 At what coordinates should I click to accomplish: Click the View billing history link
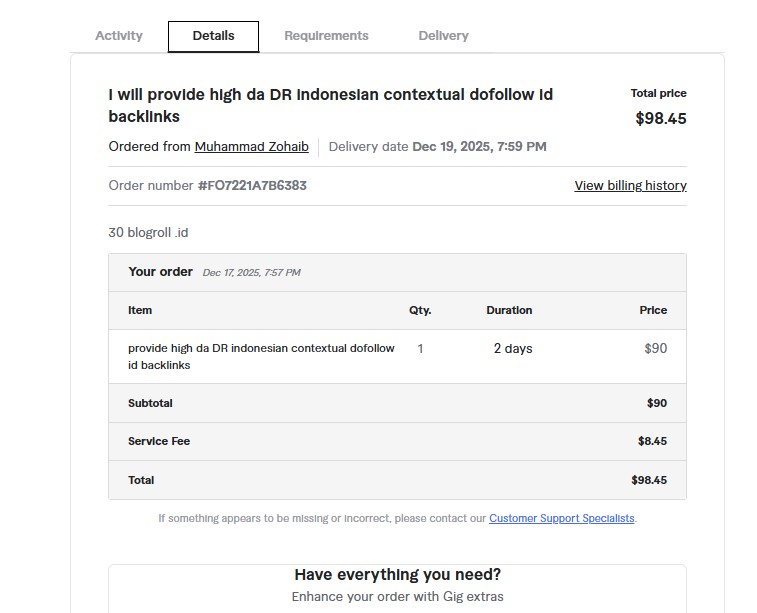tap(630, 185)
